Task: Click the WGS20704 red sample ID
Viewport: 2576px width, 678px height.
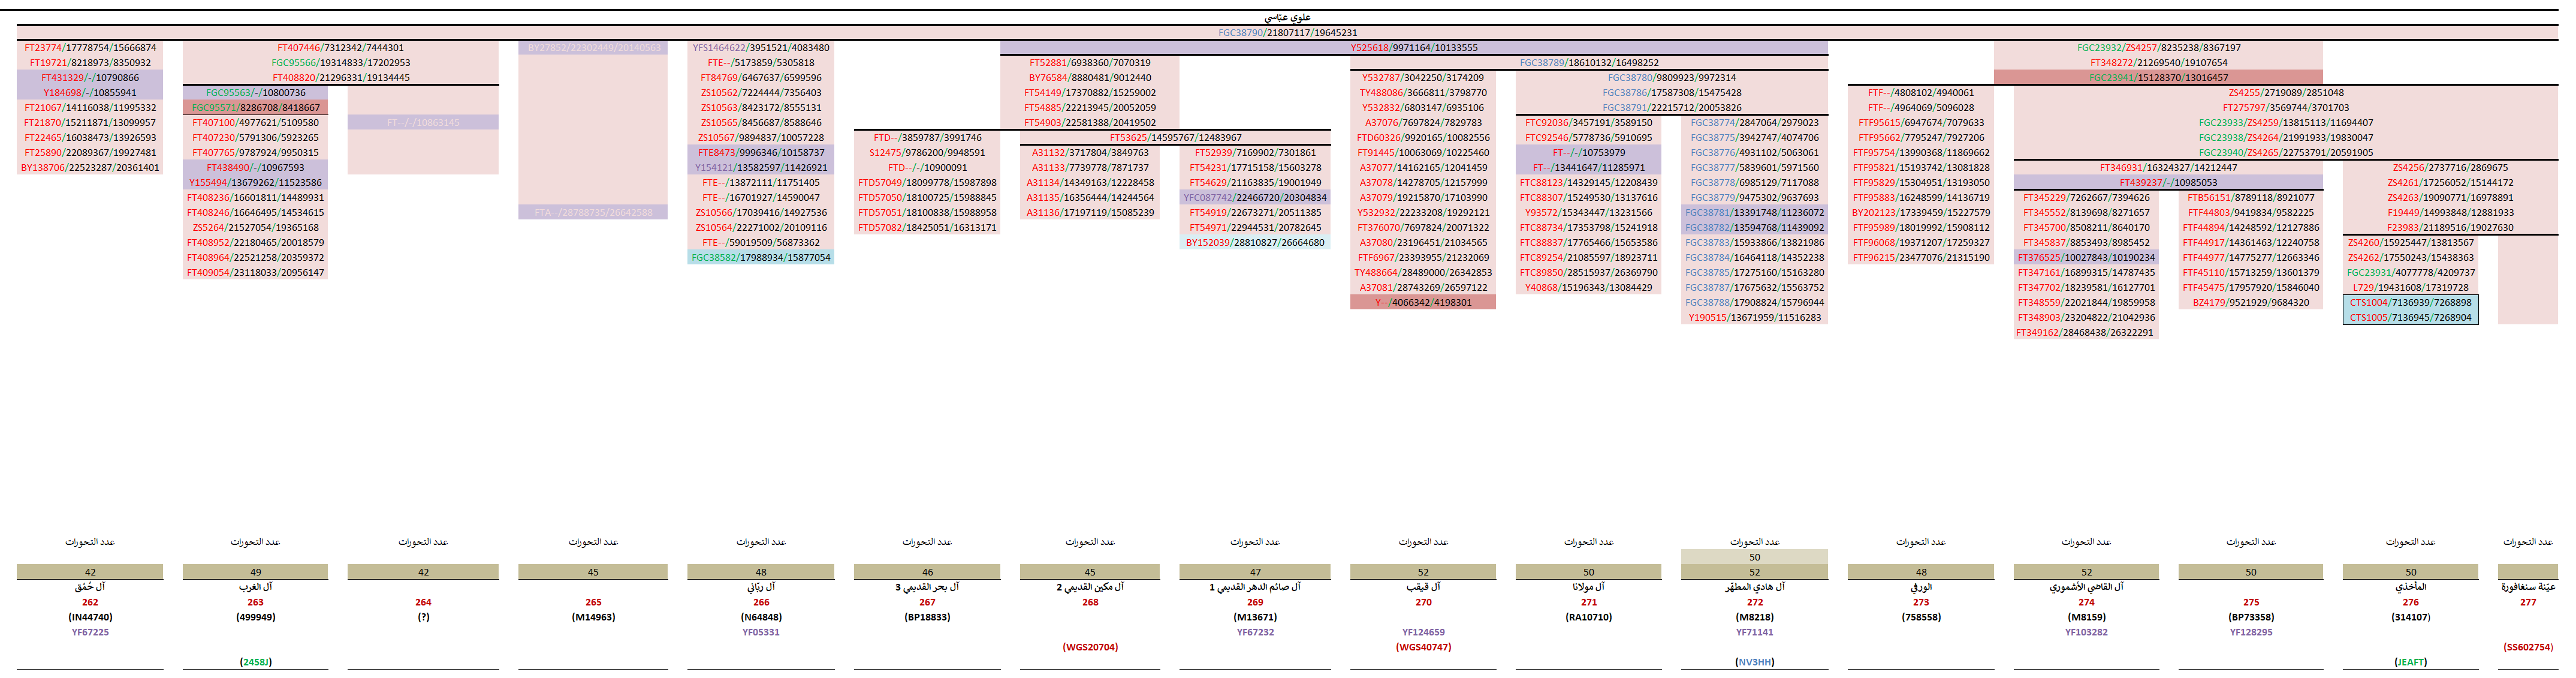Action: [x=1090, y=647]
